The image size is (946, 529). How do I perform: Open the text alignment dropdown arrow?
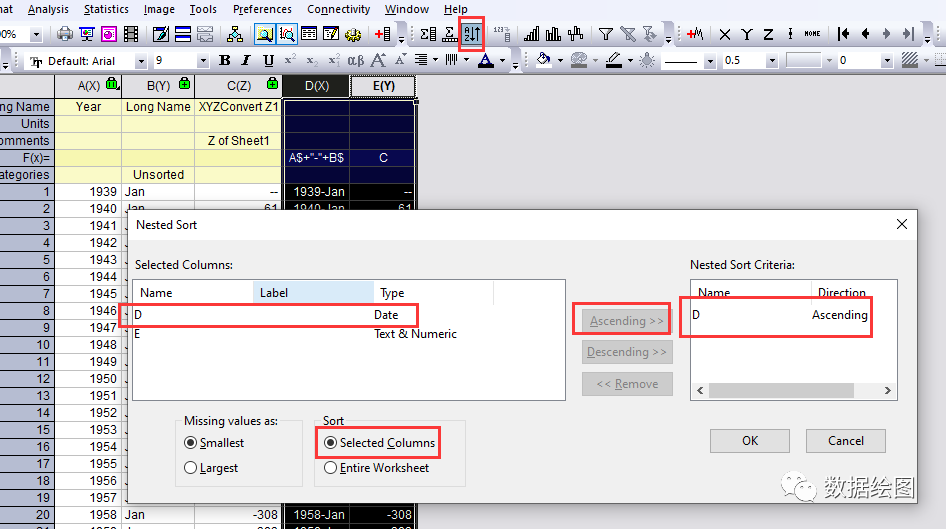pyautogui.click(x=435, y=61)
